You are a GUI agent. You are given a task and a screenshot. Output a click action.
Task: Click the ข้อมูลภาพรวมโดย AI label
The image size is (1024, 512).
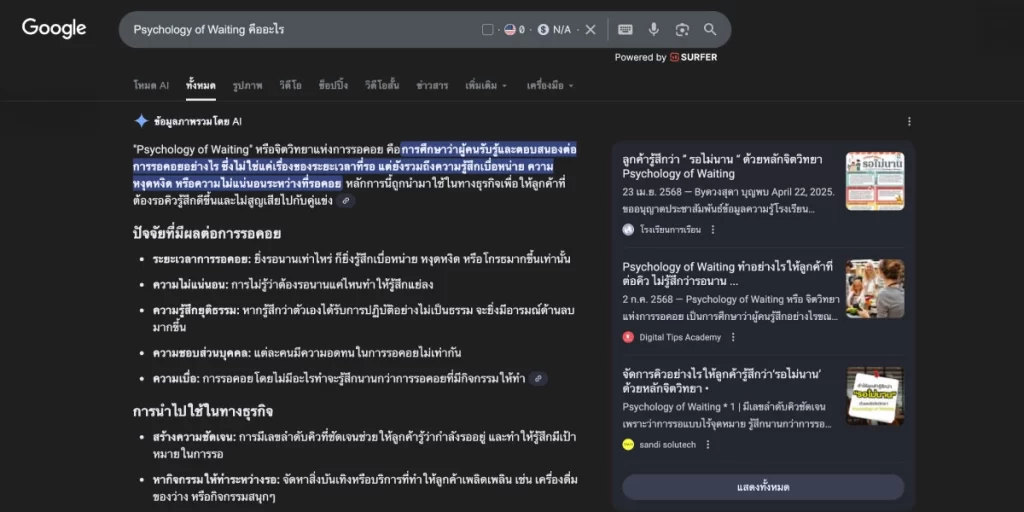pos(198,121)
